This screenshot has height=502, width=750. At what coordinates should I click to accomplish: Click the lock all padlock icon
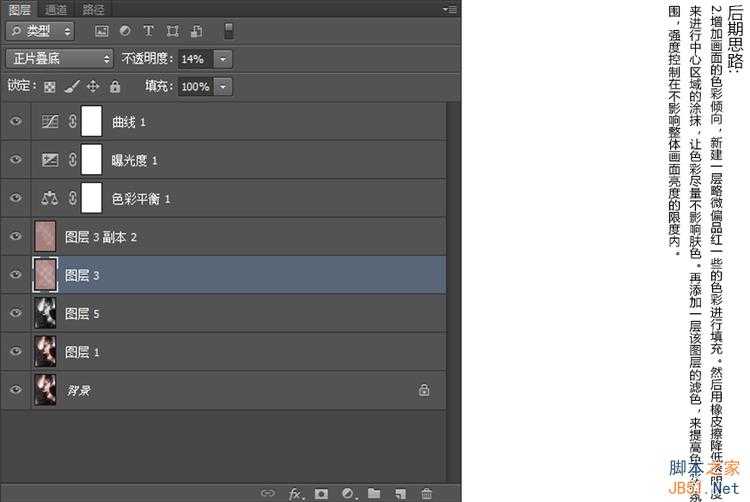click(x=114, y=87)
